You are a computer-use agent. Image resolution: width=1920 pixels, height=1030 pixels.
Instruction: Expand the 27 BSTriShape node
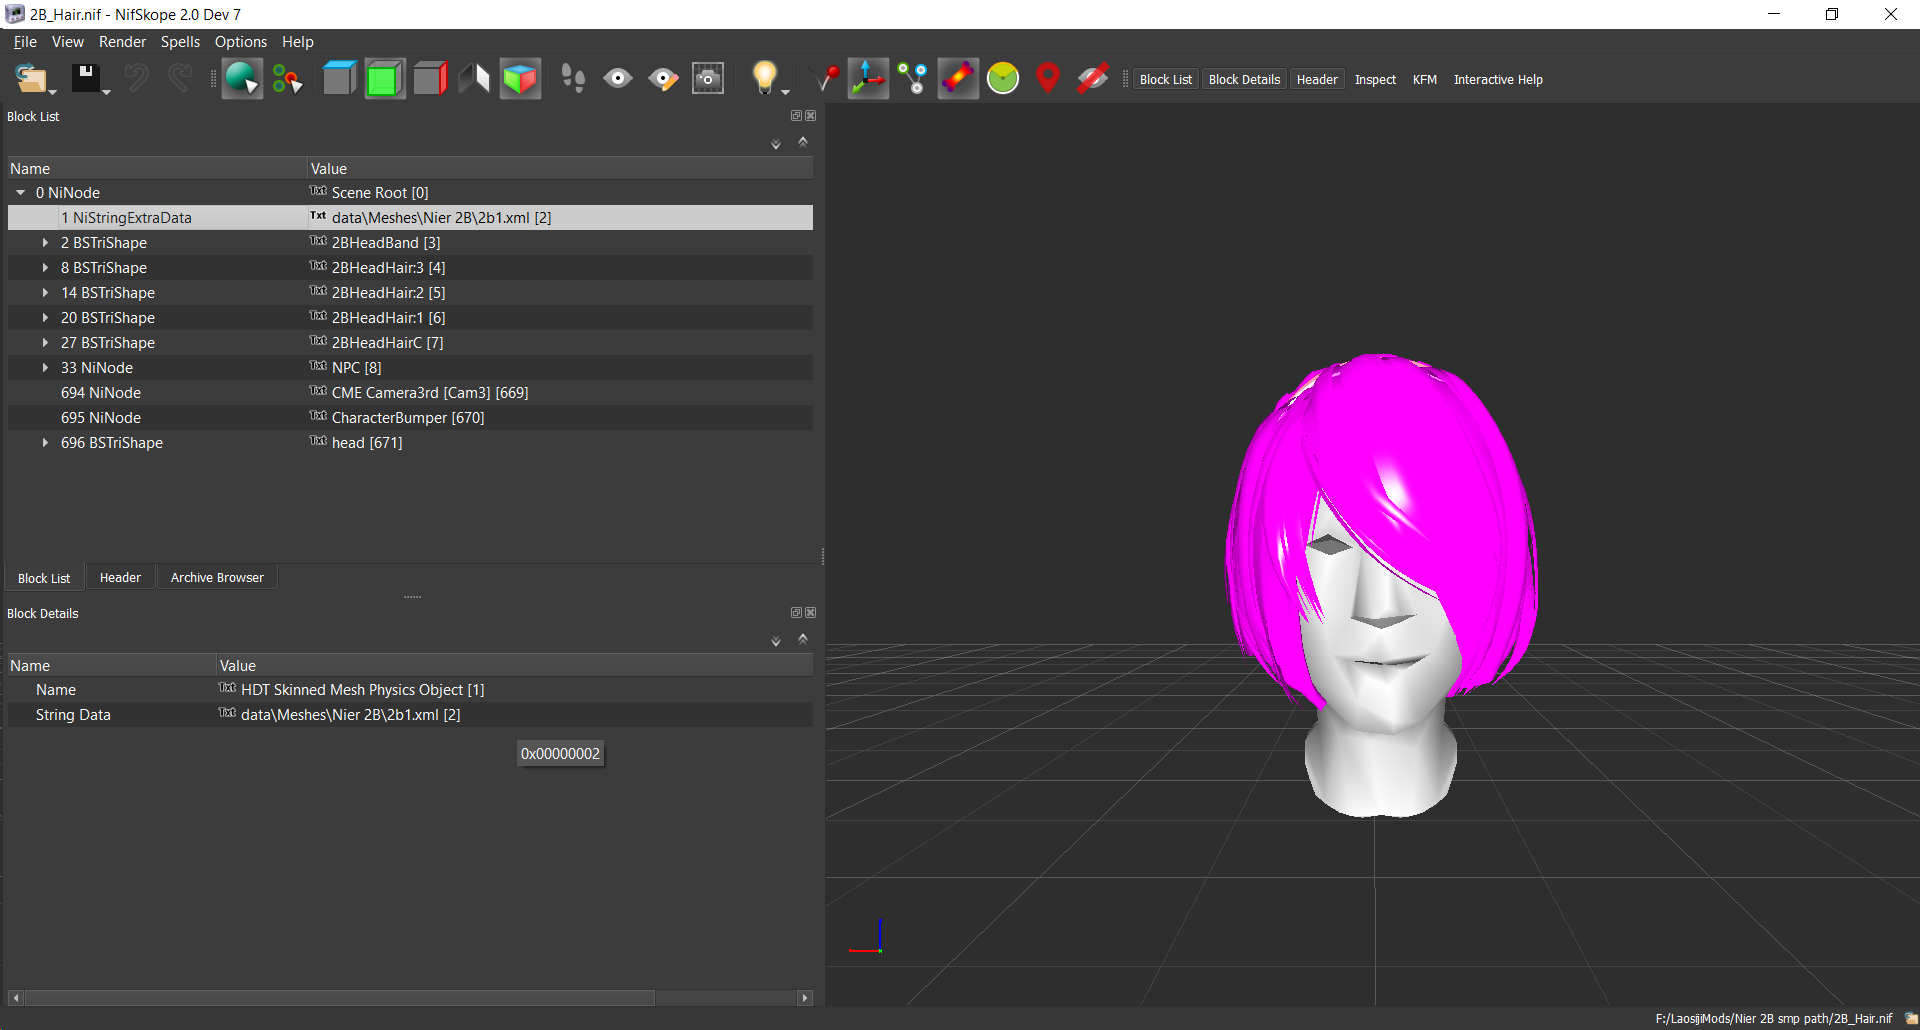[45, 342]
